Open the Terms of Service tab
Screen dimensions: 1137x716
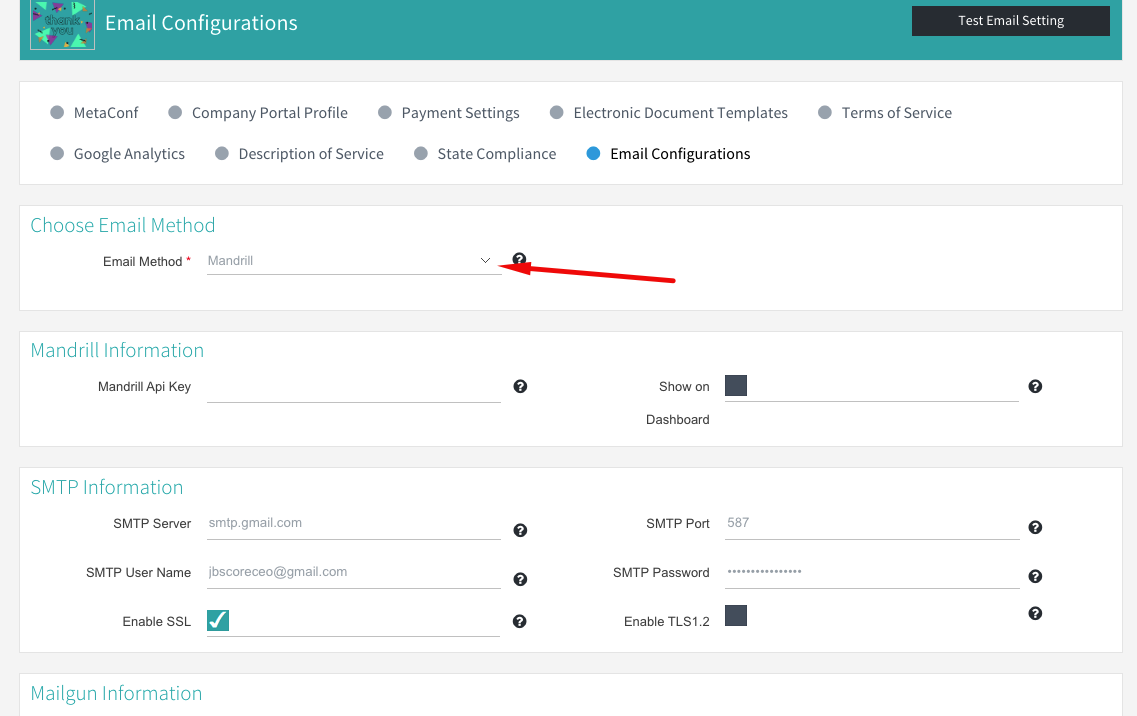coord(885,112)
